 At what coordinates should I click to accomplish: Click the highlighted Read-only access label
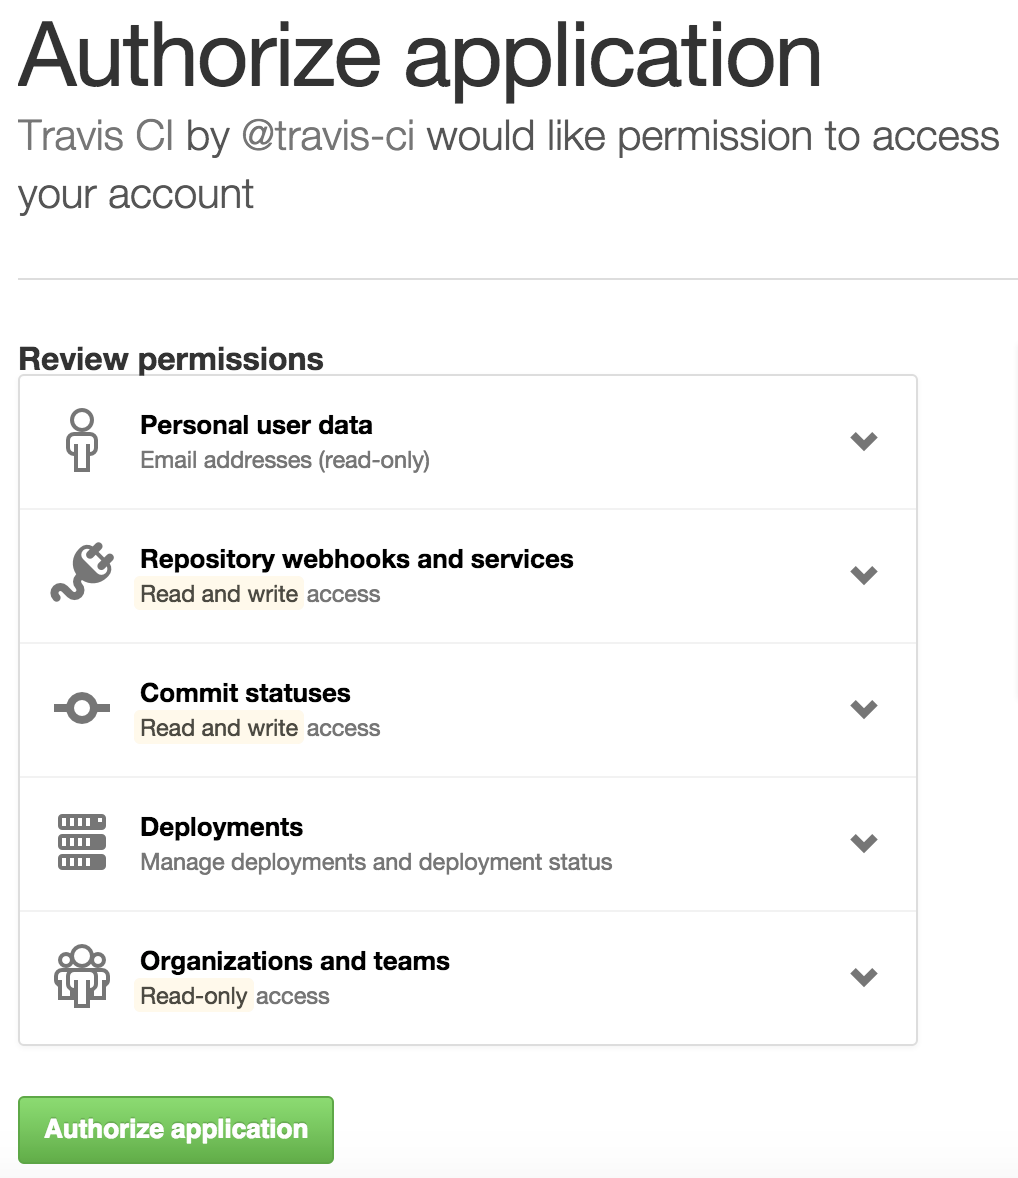point(194,996)
